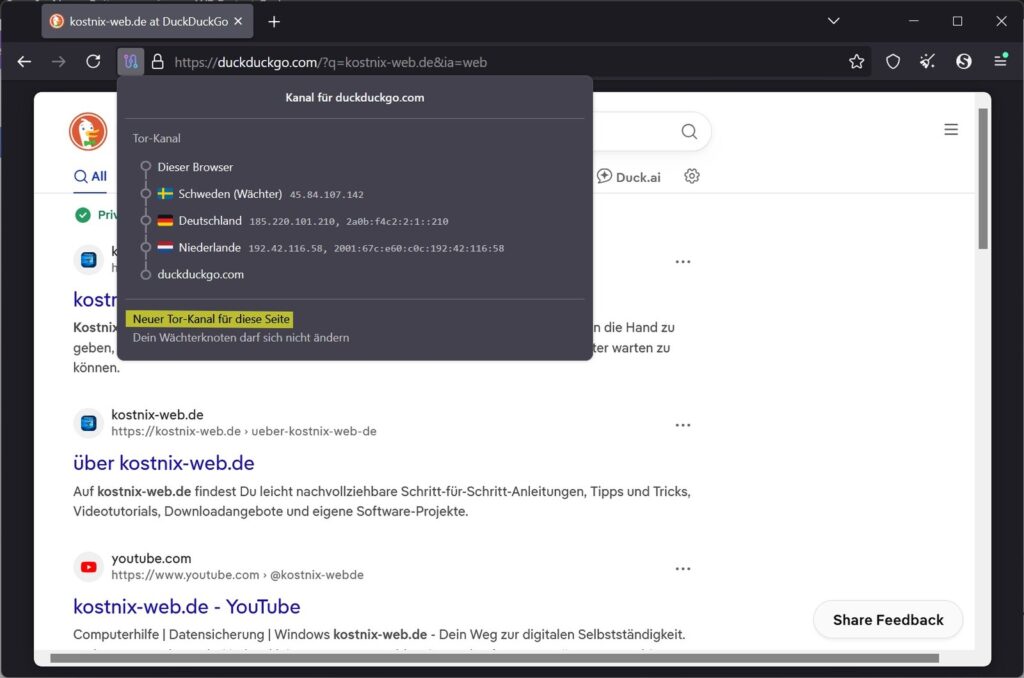This screenshot has height=678, width=1024.
Task: Click Neuer Tor-Kanal für diese Seite
Action: [x=210, y=319]
